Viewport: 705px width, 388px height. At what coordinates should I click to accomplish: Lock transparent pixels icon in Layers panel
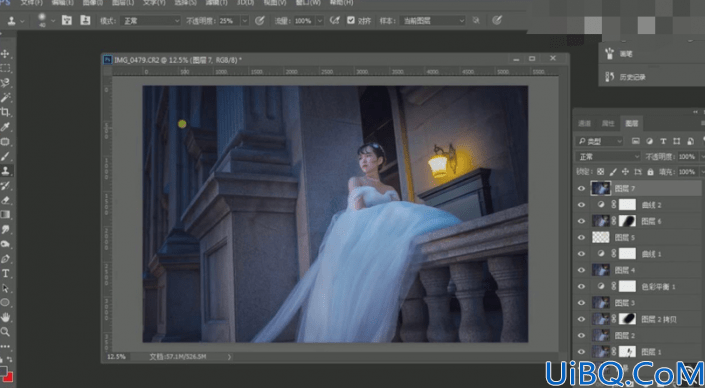tap(601, 172)
